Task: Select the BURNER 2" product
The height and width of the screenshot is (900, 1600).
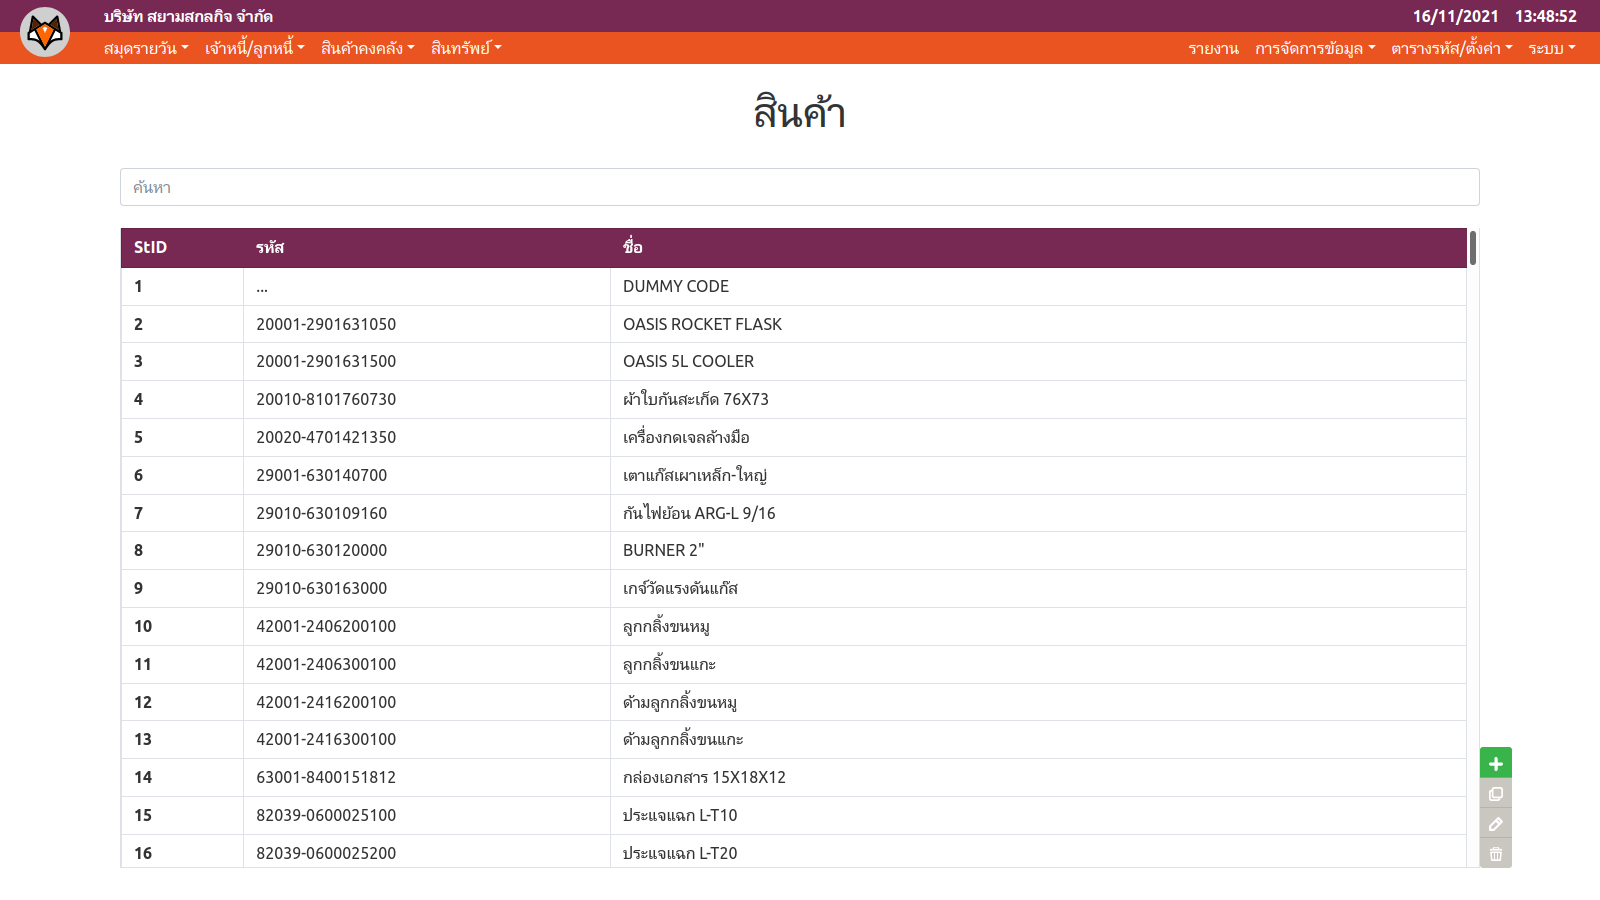Action: click(x=663, y=550)
